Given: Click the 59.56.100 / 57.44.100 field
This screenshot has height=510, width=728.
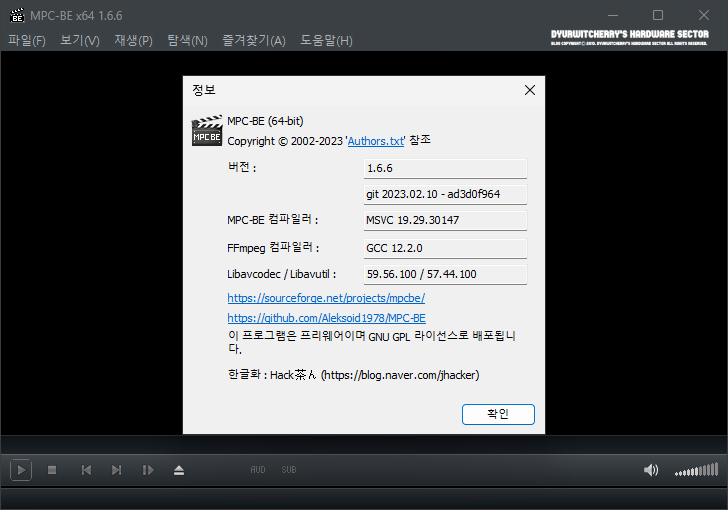Looking at the screenshot, I should [x=445, y=274].
